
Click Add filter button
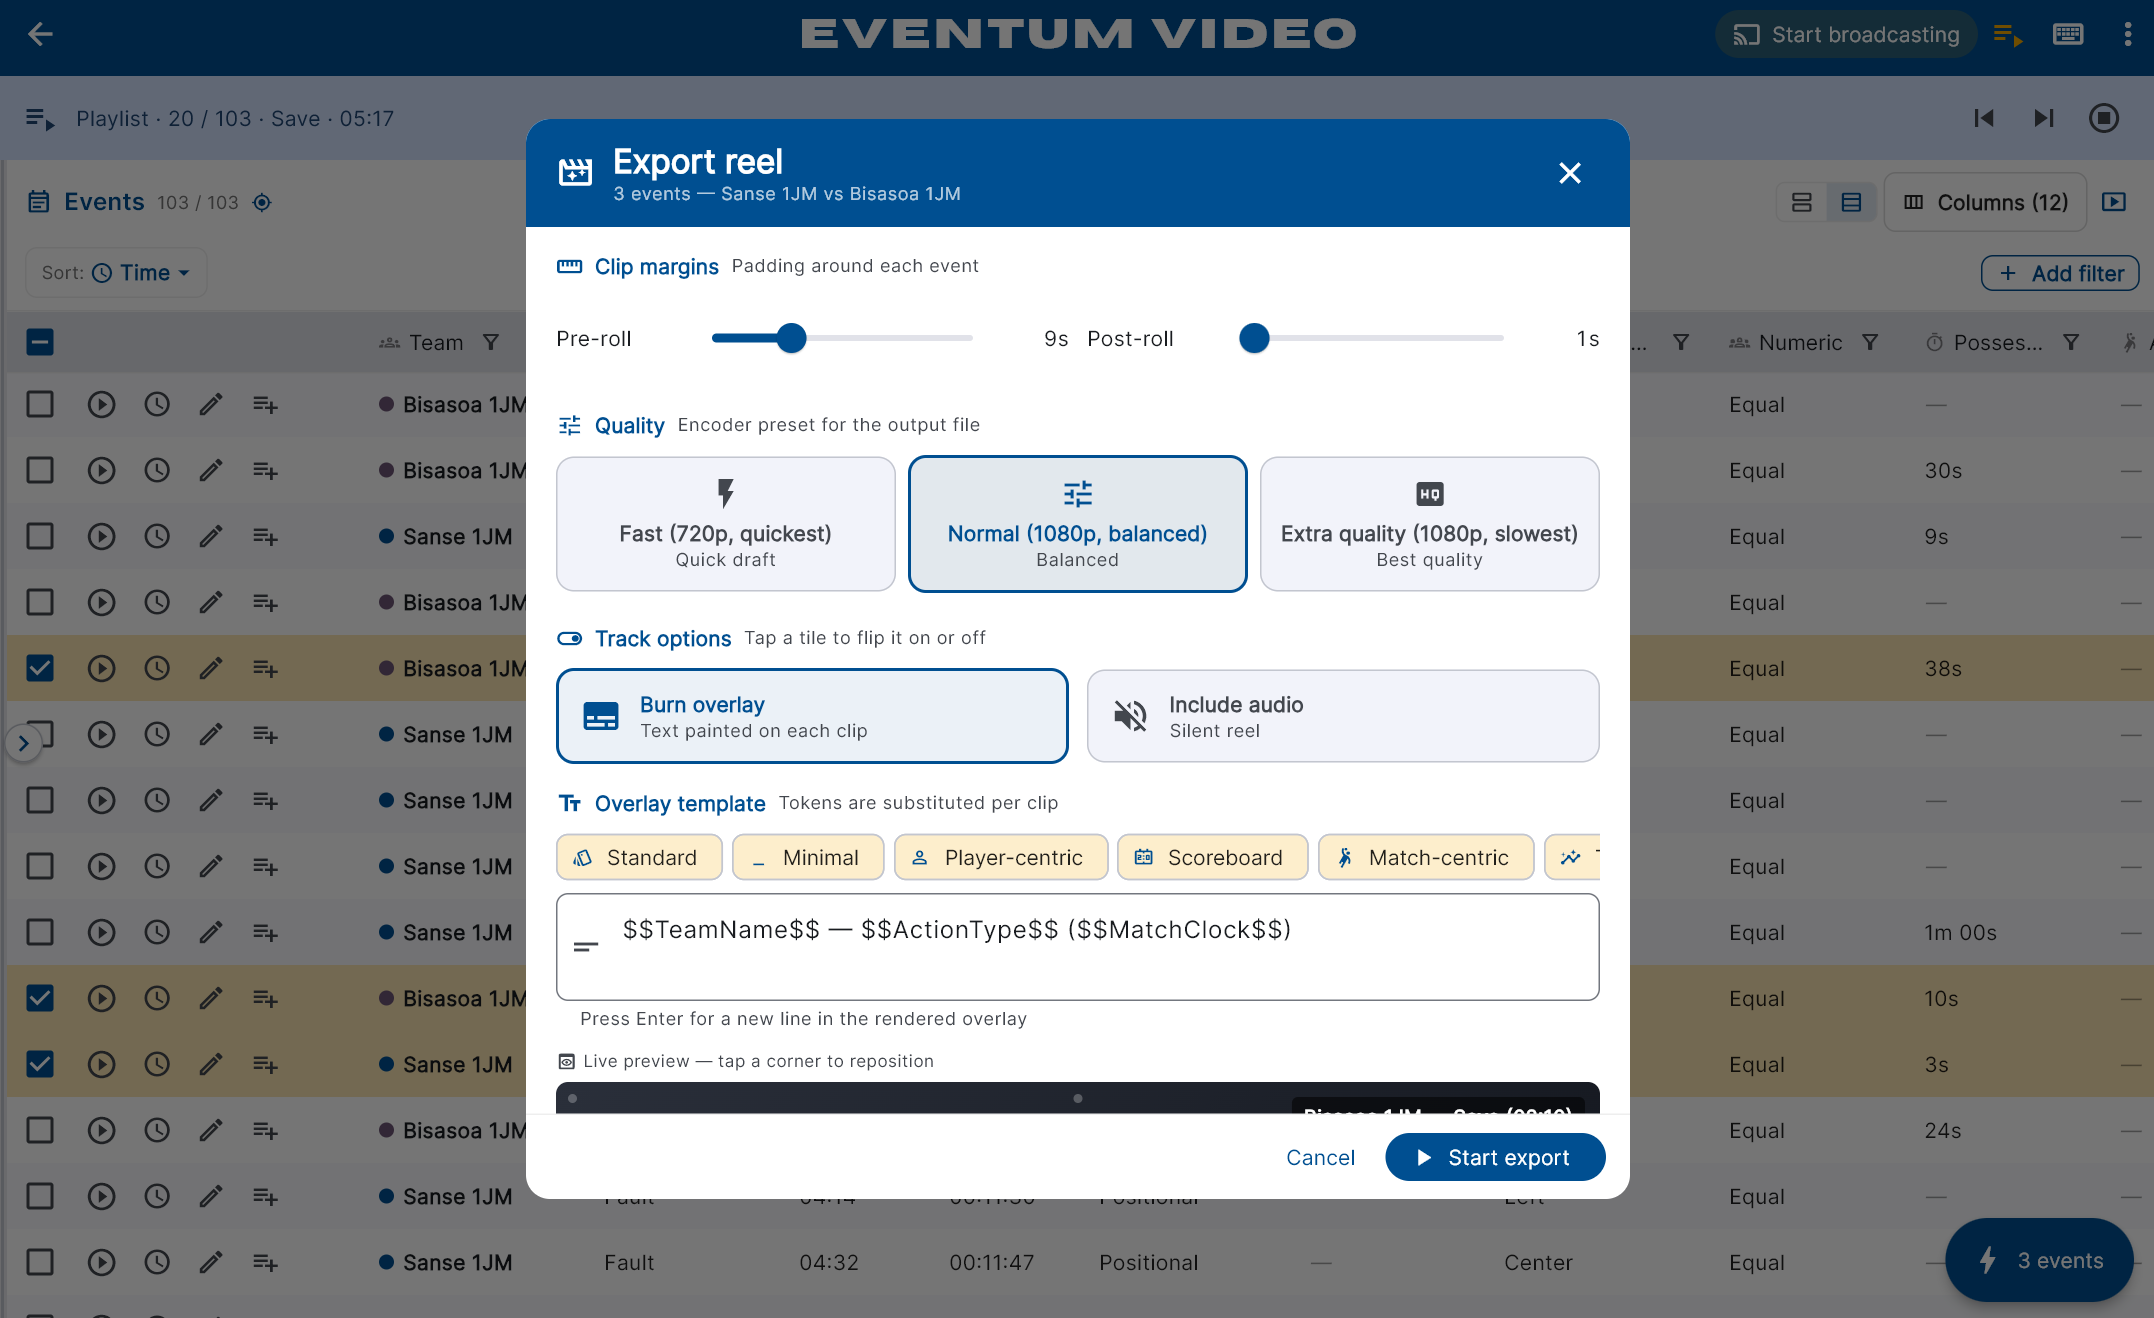(x=2060, y=273)
